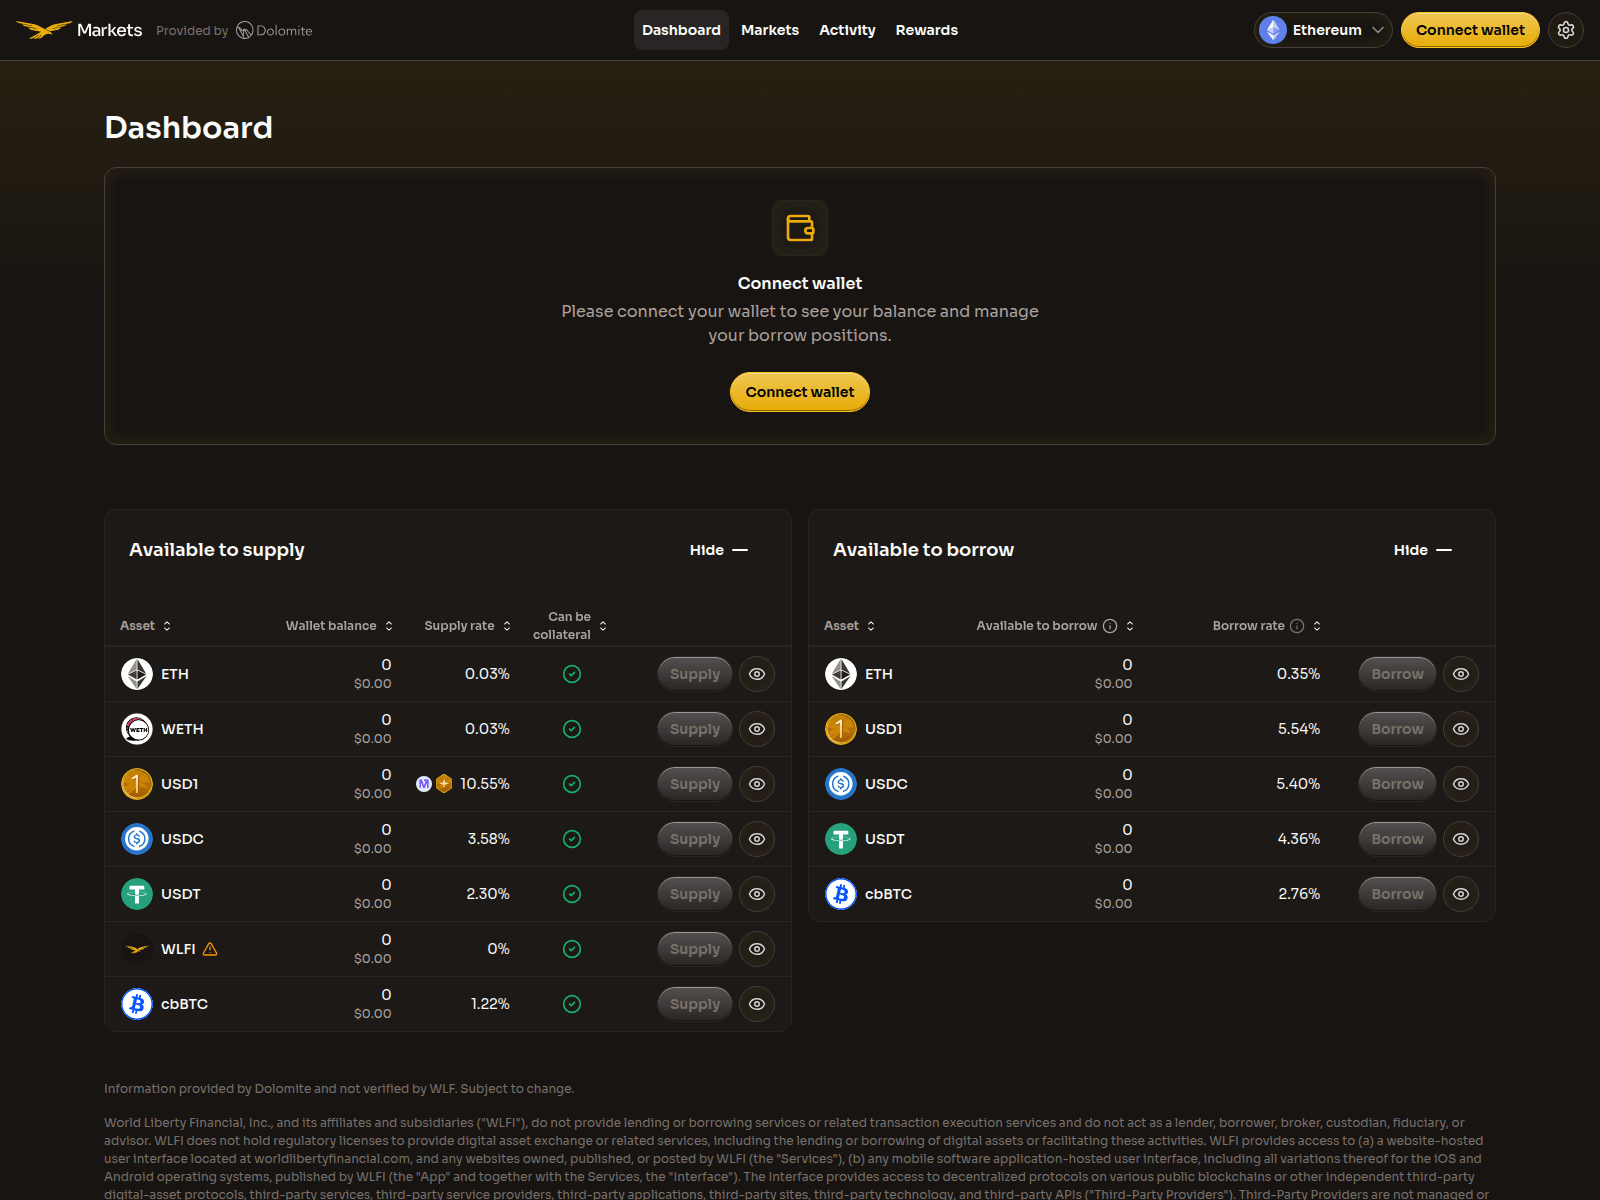1600x1200 pixels.
Task: Click the collateral checkmark icon for WLFI
Action: (572, 949)
